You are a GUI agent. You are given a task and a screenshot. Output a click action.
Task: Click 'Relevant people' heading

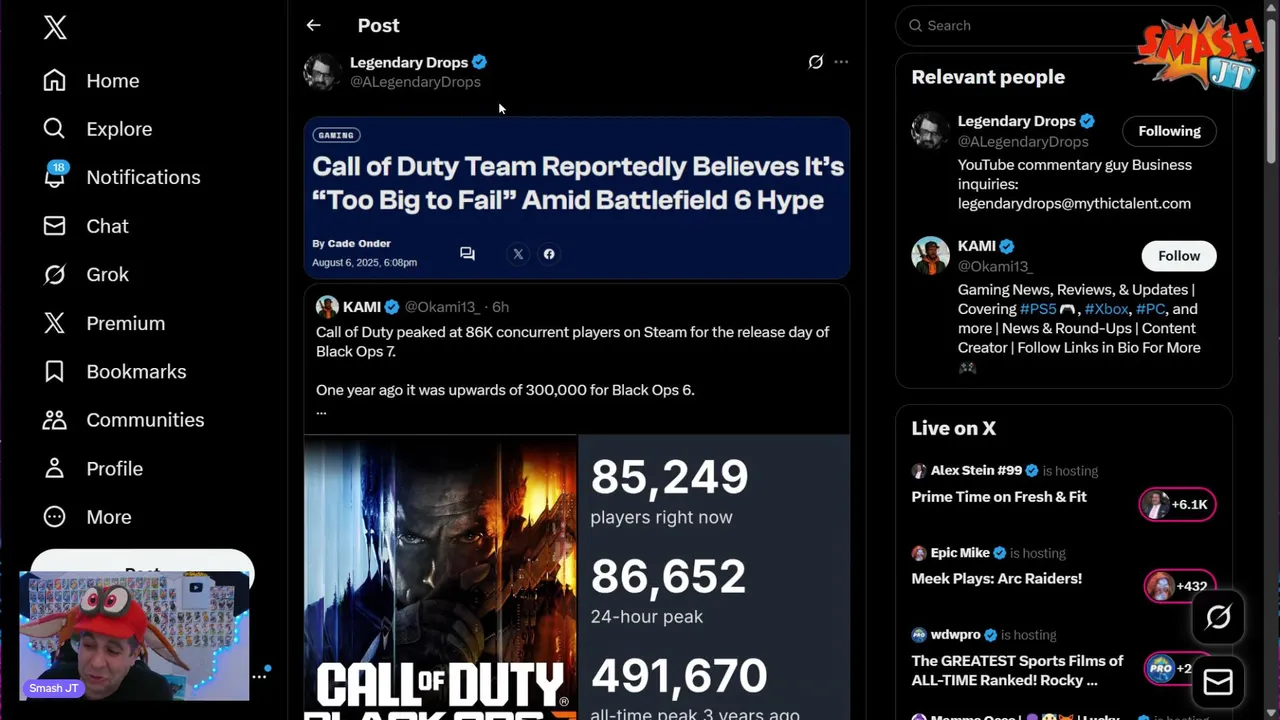[x=988, y=77]
